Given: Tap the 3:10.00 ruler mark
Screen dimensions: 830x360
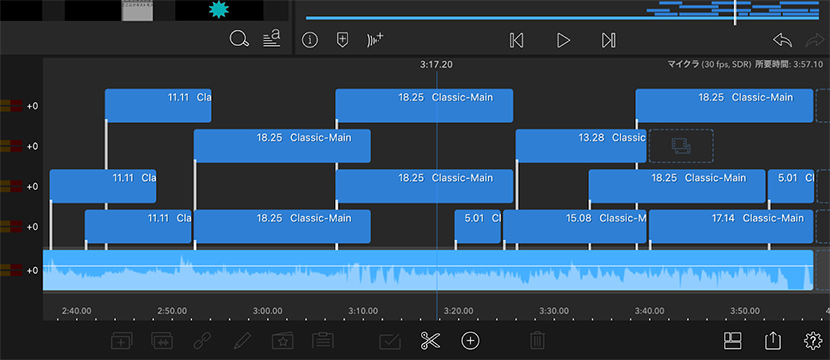Looking at the screenshot, I should [363, 311].
